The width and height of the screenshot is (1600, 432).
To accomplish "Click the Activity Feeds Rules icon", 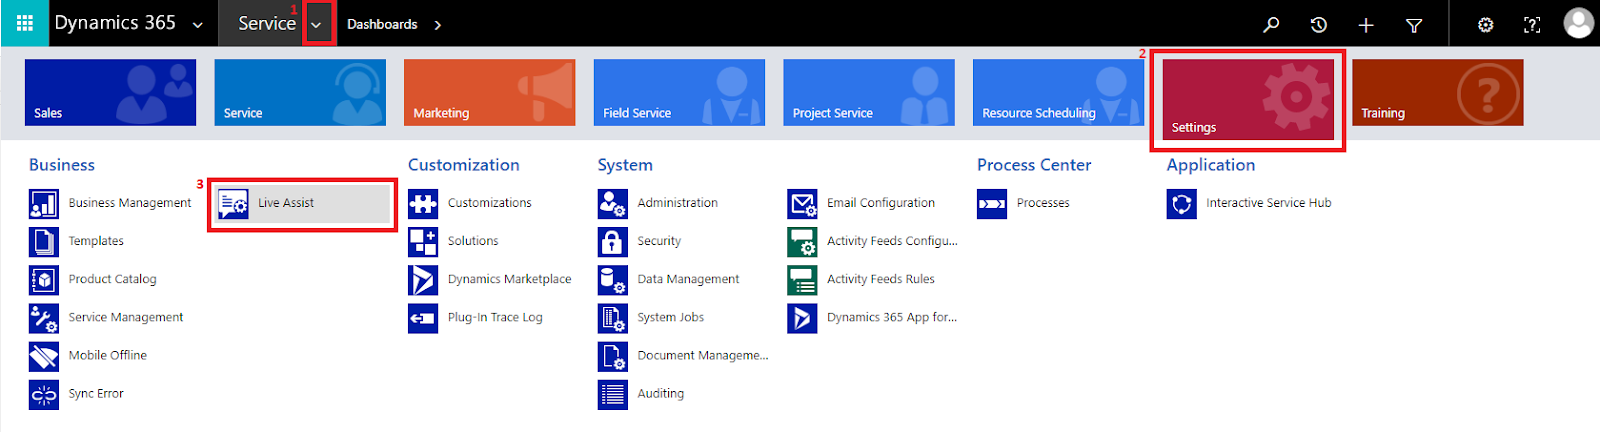I will tap(802, 279).
